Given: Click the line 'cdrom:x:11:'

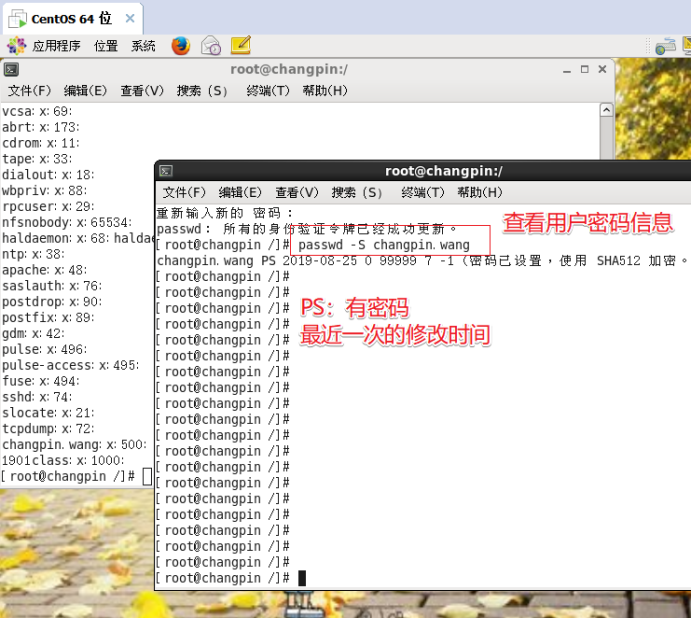Looking at the screenshot, I should coord(41,143).
